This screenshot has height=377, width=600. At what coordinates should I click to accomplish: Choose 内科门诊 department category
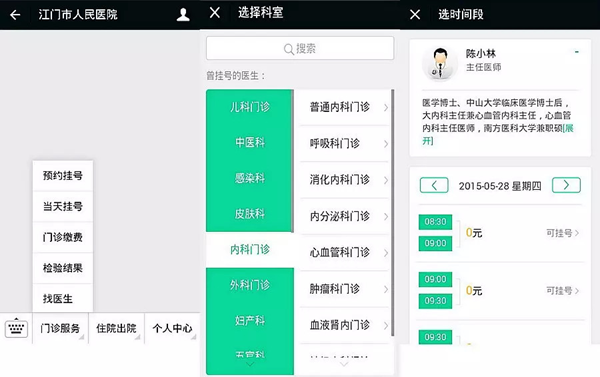250,250
